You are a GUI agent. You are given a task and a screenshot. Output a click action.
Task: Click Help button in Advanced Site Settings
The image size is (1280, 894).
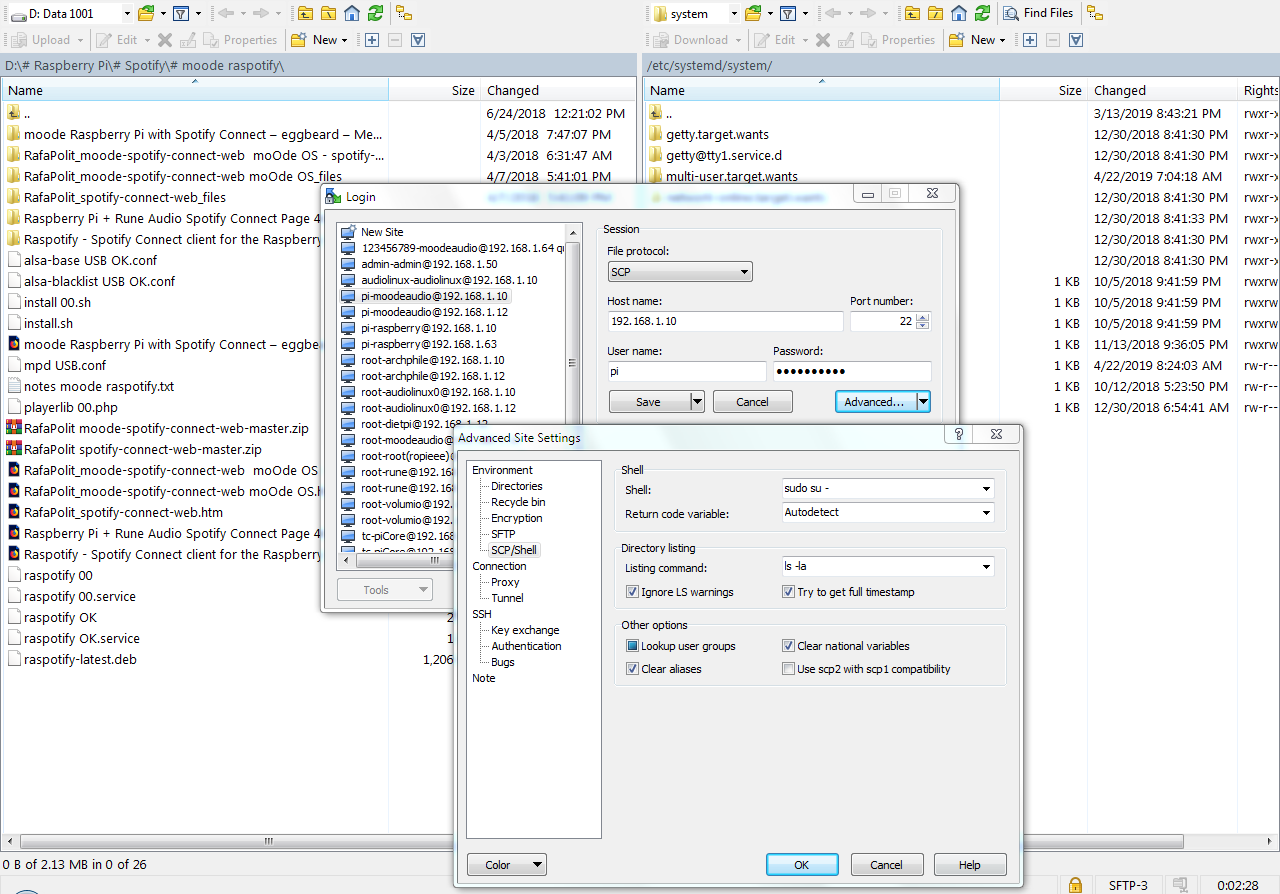(x=970, y=865)
